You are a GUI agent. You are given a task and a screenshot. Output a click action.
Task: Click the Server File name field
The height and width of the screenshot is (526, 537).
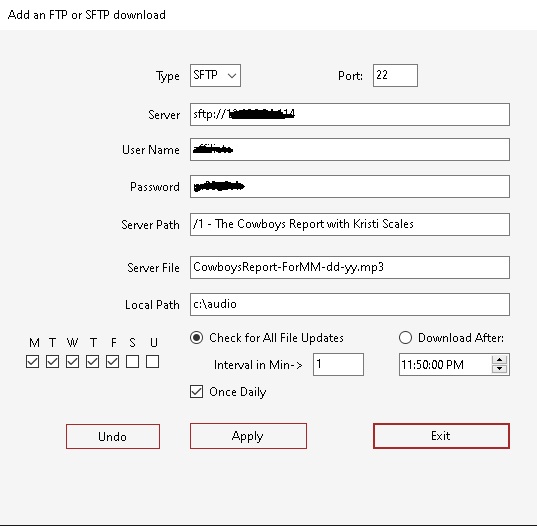tap(350, 267)
